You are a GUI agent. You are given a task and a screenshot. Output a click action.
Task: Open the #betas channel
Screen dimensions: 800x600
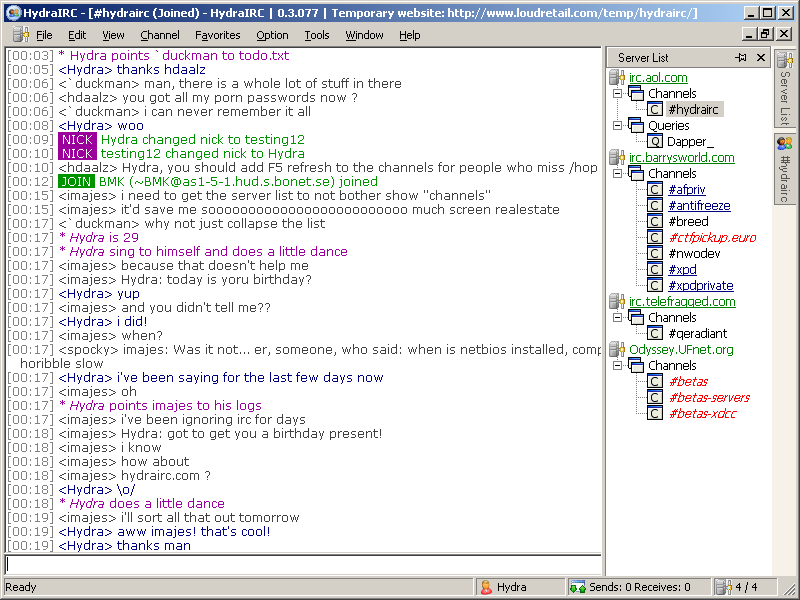tap(688, 382)
